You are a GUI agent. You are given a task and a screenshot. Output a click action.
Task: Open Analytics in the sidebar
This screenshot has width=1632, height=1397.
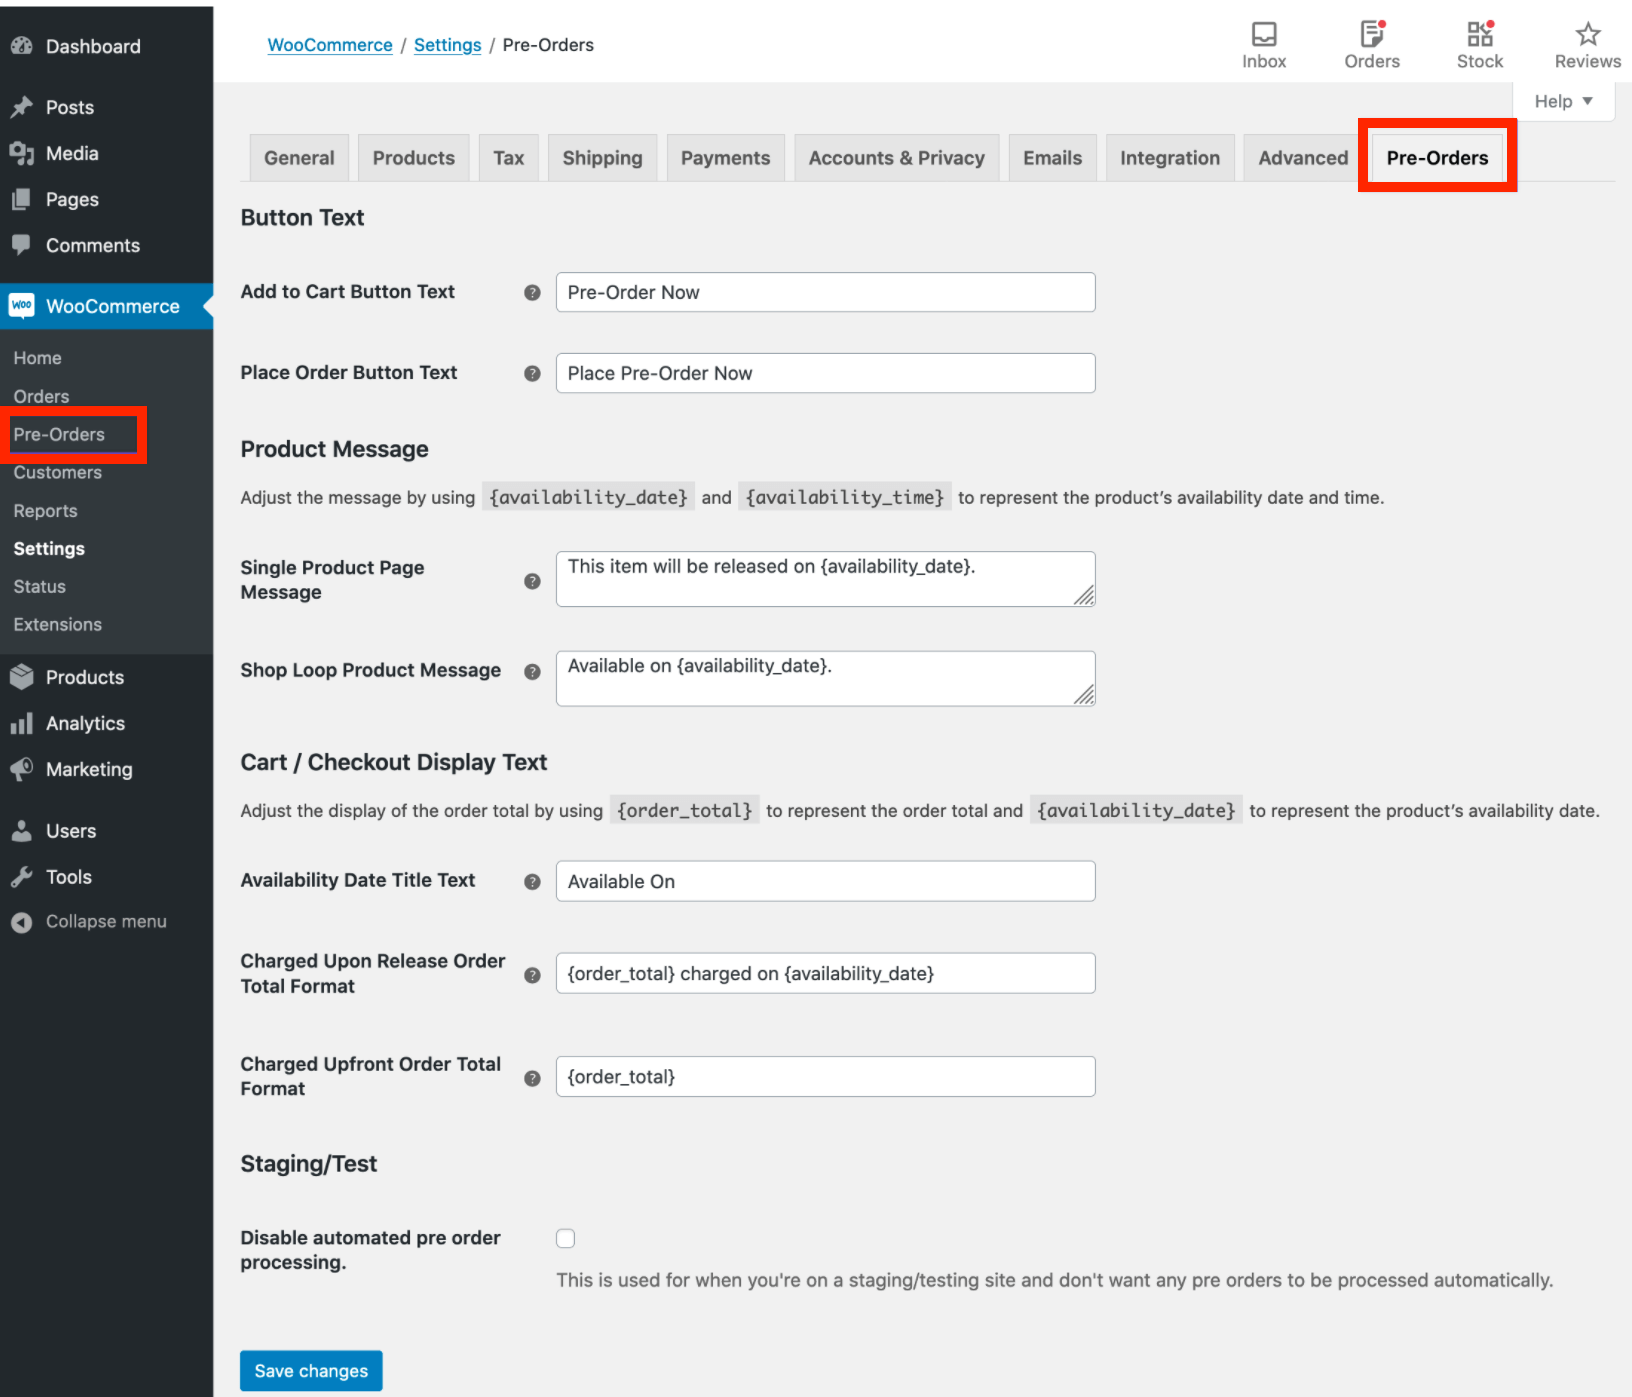coord(85,723)
